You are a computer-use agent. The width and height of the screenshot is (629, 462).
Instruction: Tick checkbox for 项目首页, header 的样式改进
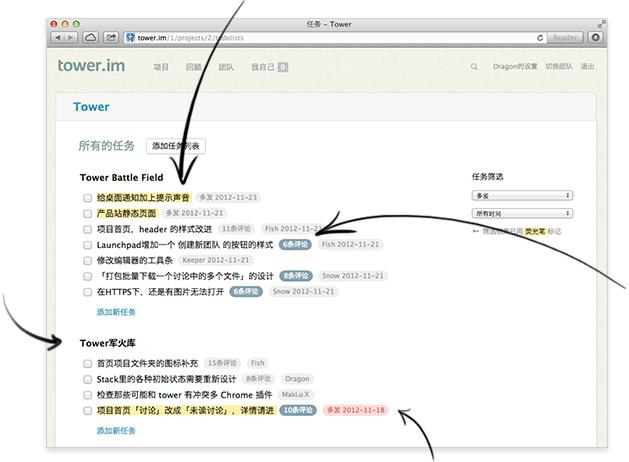pyautogui.click(x=87, y=229)
